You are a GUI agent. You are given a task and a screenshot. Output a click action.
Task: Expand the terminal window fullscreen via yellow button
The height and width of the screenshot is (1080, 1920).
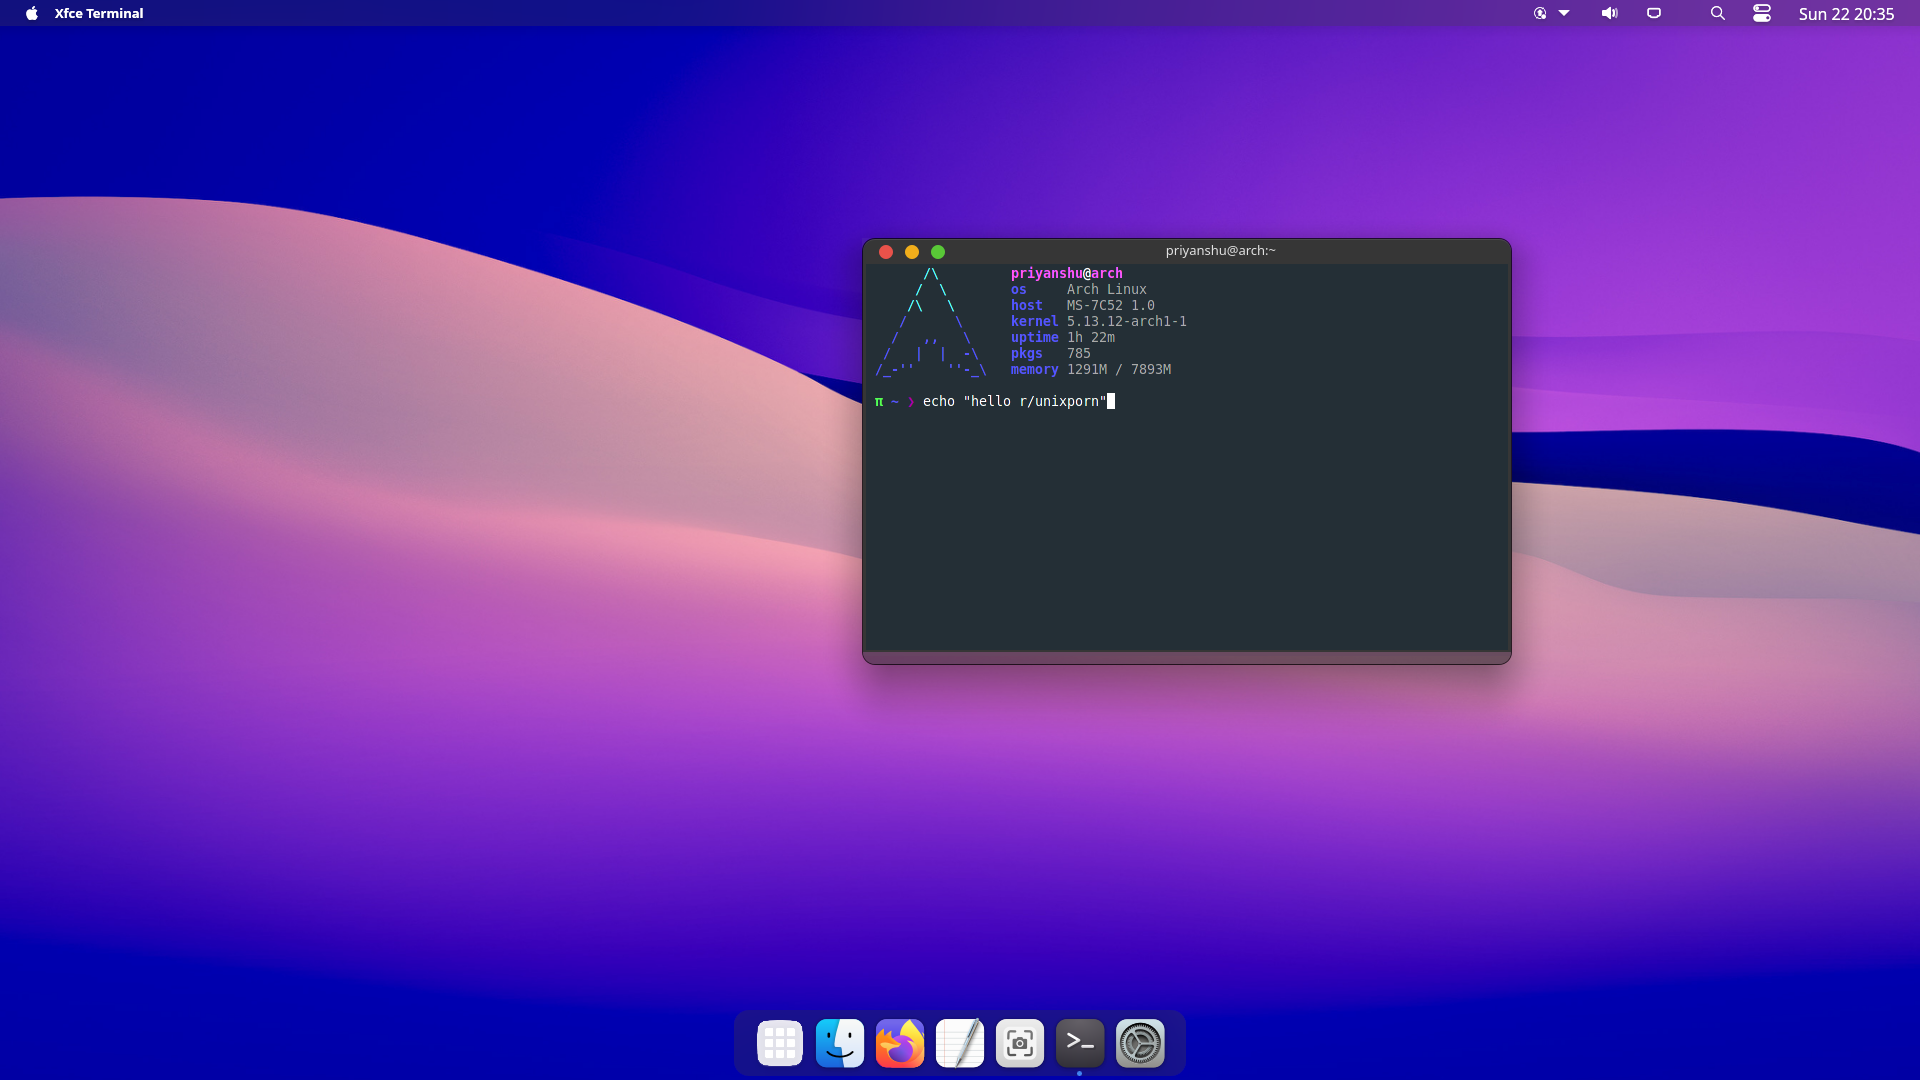pos(912,252)
